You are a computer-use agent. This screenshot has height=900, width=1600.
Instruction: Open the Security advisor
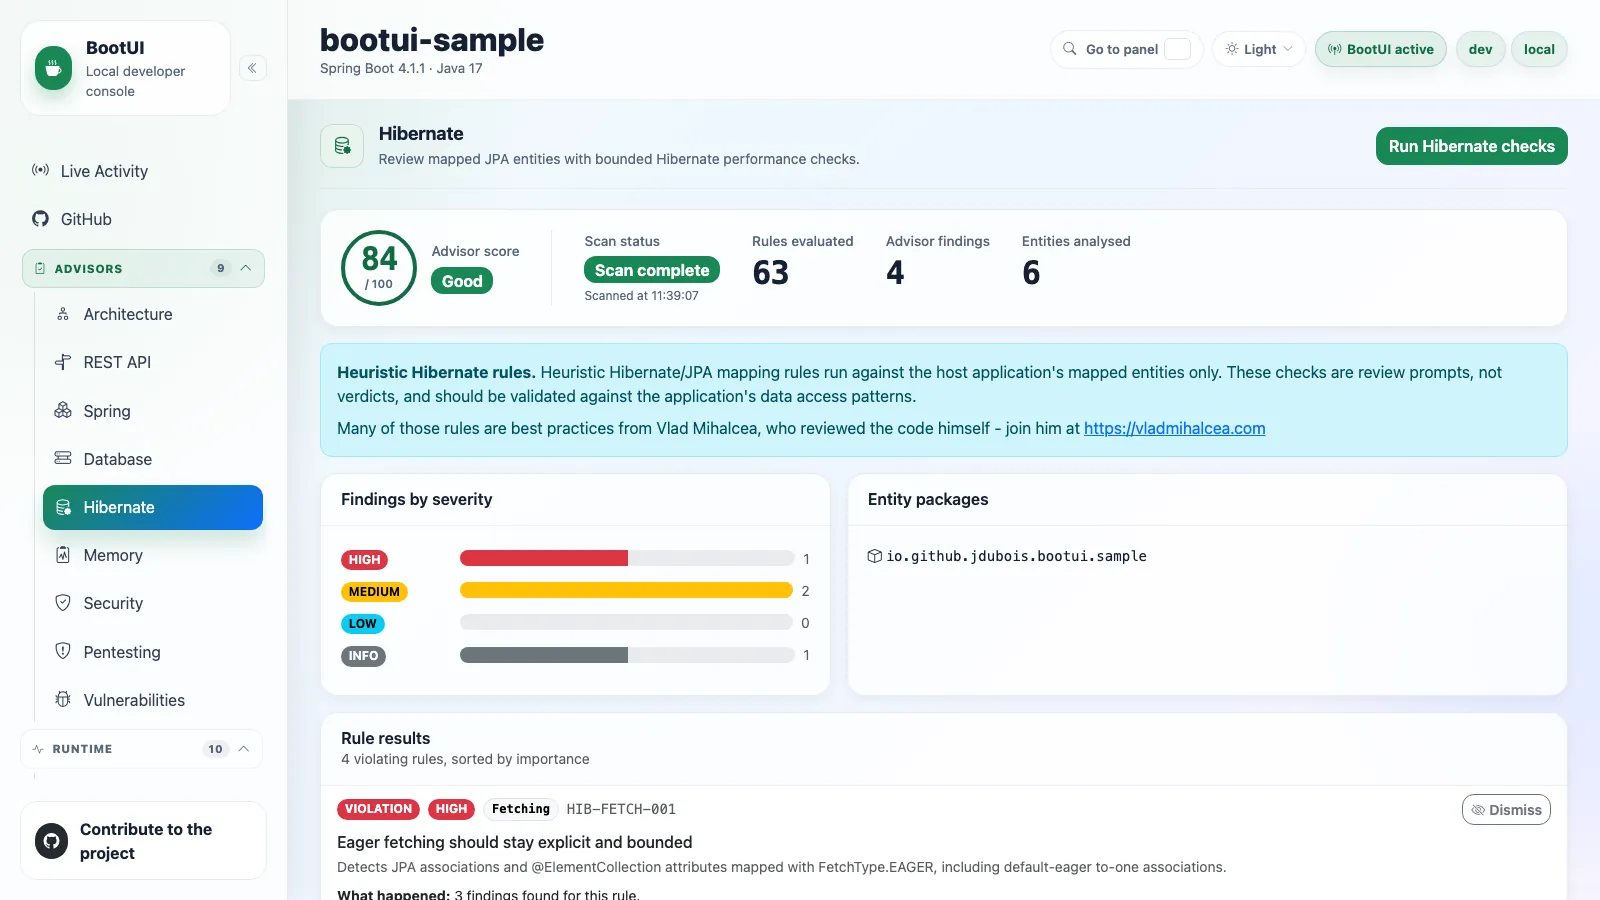pyautogui.click(x=153, y=603)
